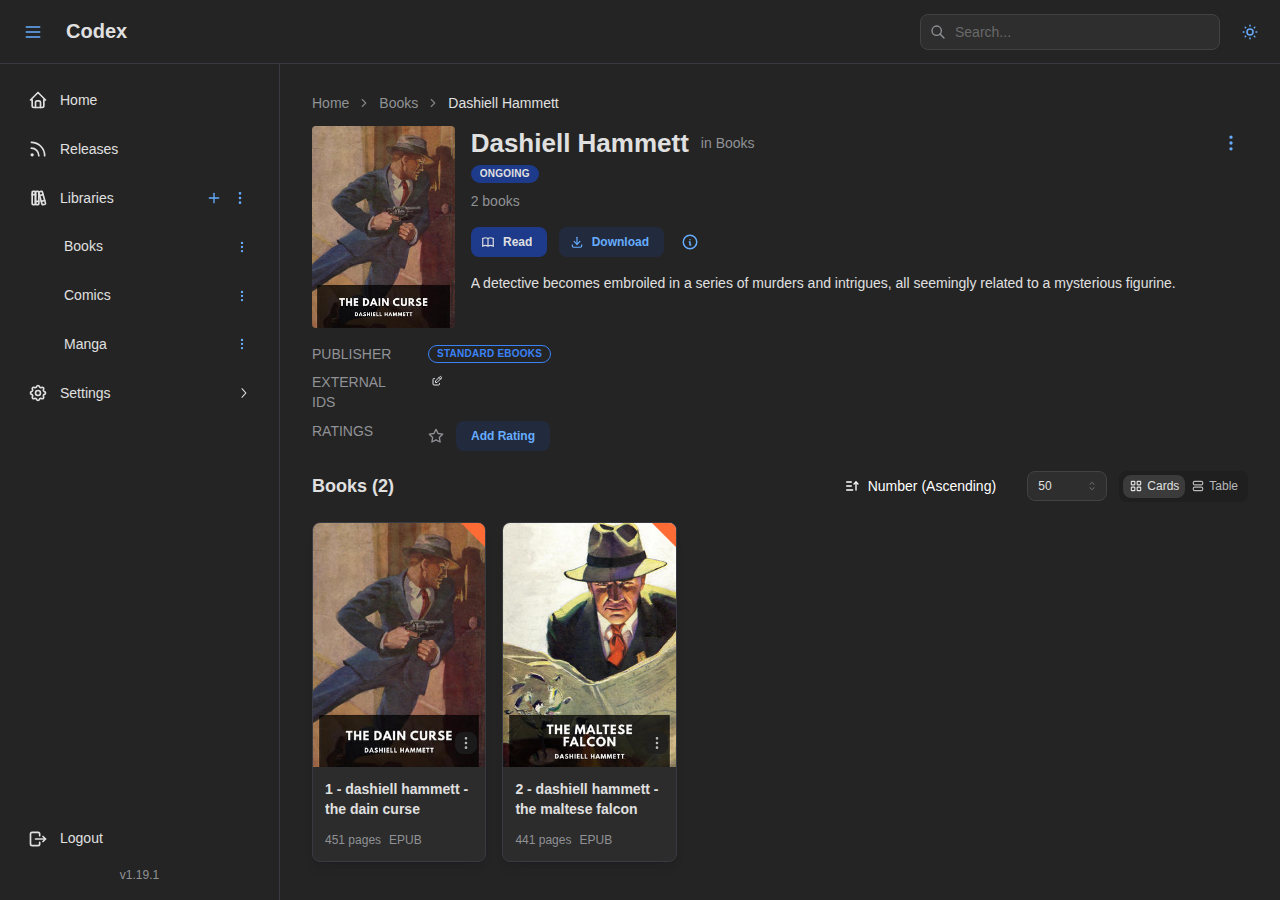
Task: Open Comics library options menu
Action: click(241, 295)
